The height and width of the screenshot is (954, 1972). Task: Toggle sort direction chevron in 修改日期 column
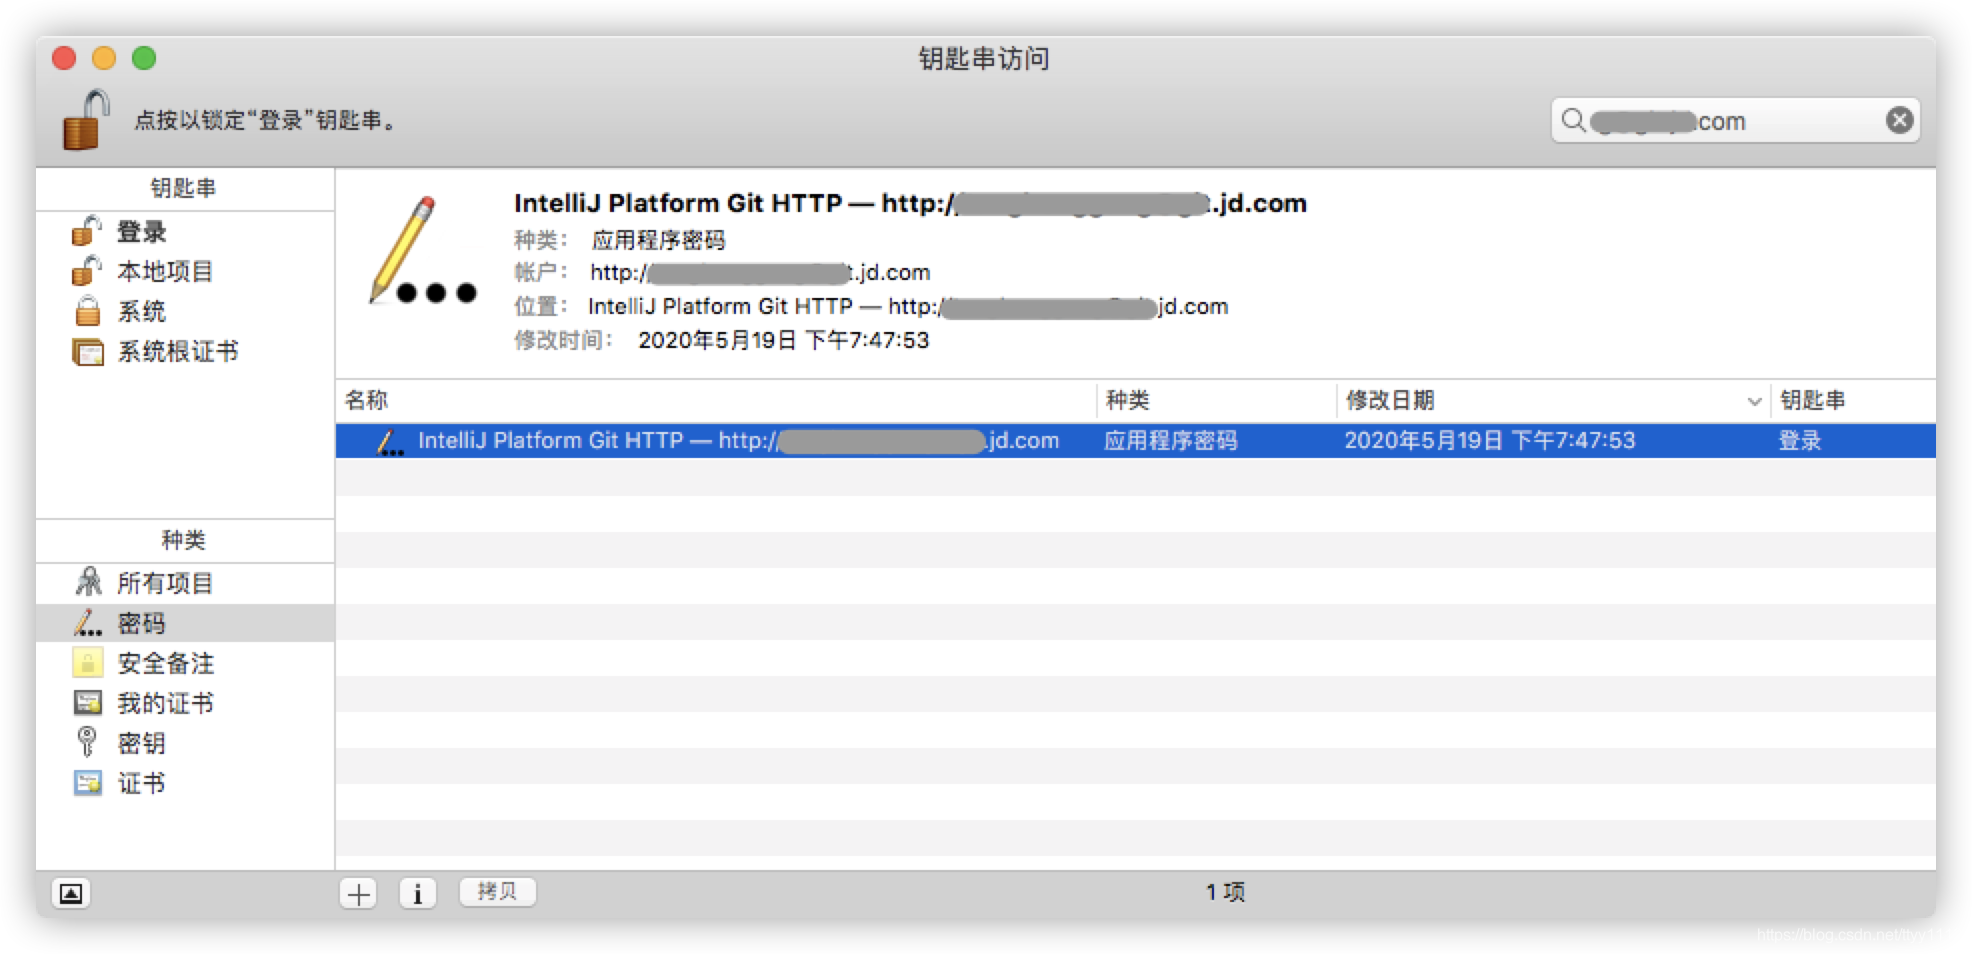[x=1754, y=402]
